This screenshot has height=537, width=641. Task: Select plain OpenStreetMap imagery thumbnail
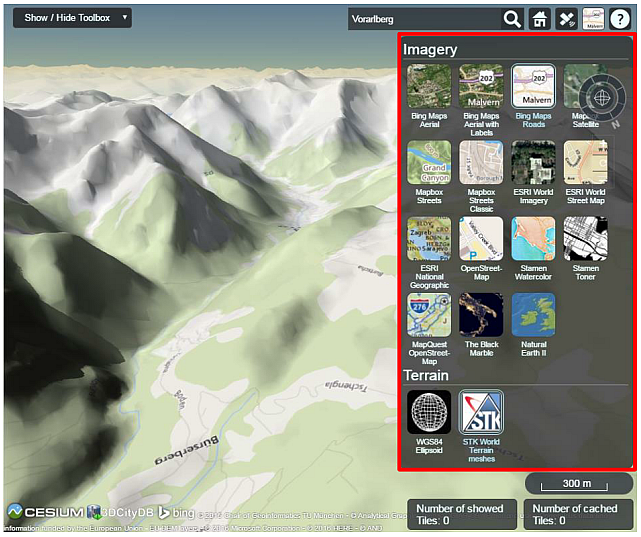tap(481, 239)
